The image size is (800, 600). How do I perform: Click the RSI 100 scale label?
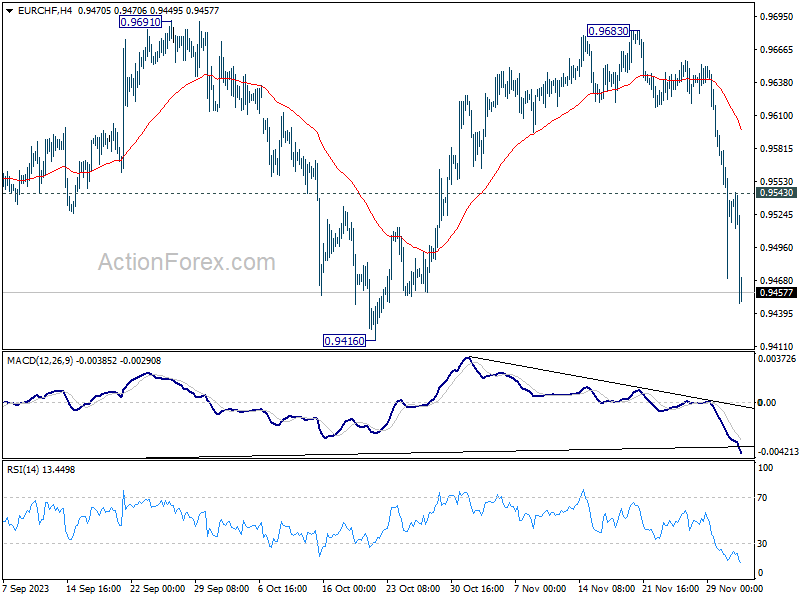pos(765,468)
